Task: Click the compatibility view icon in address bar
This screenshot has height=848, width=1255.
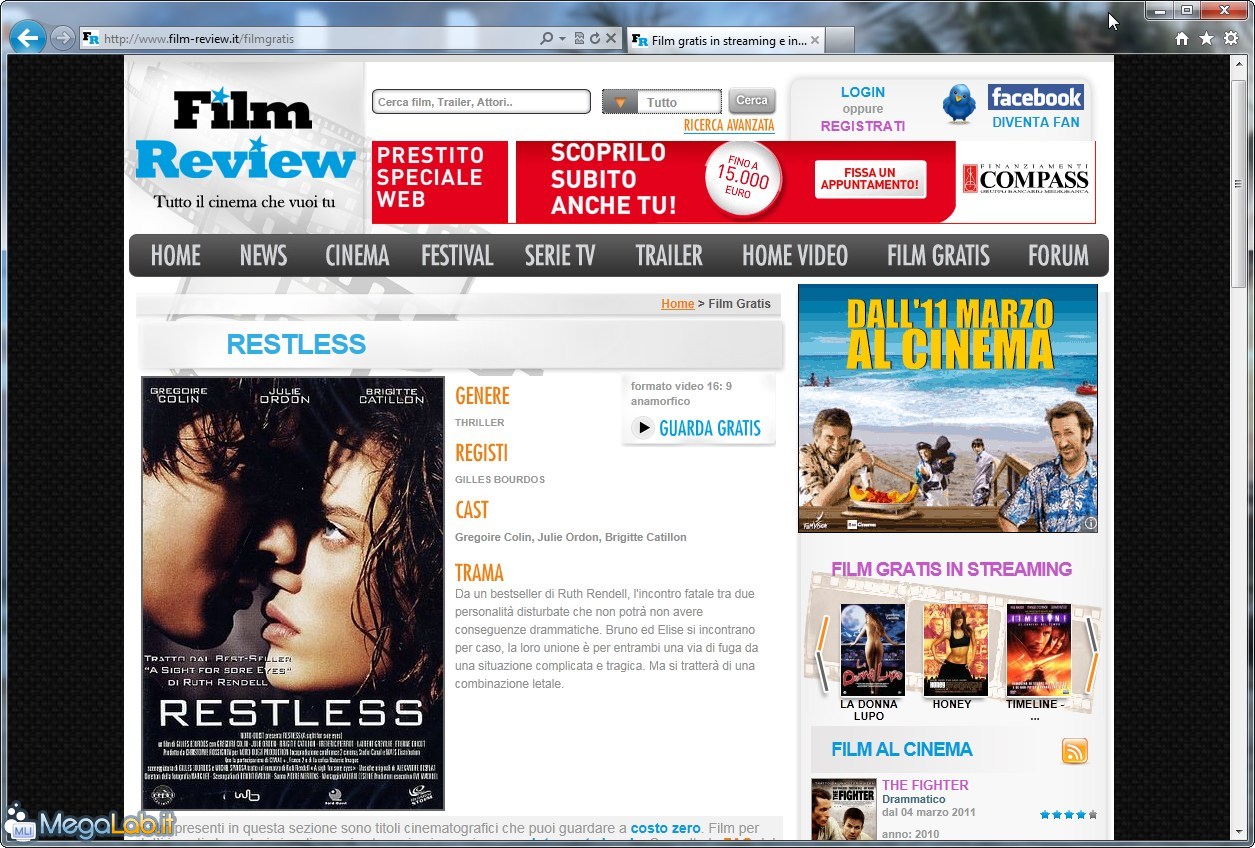Action: (x=579, y=39)
